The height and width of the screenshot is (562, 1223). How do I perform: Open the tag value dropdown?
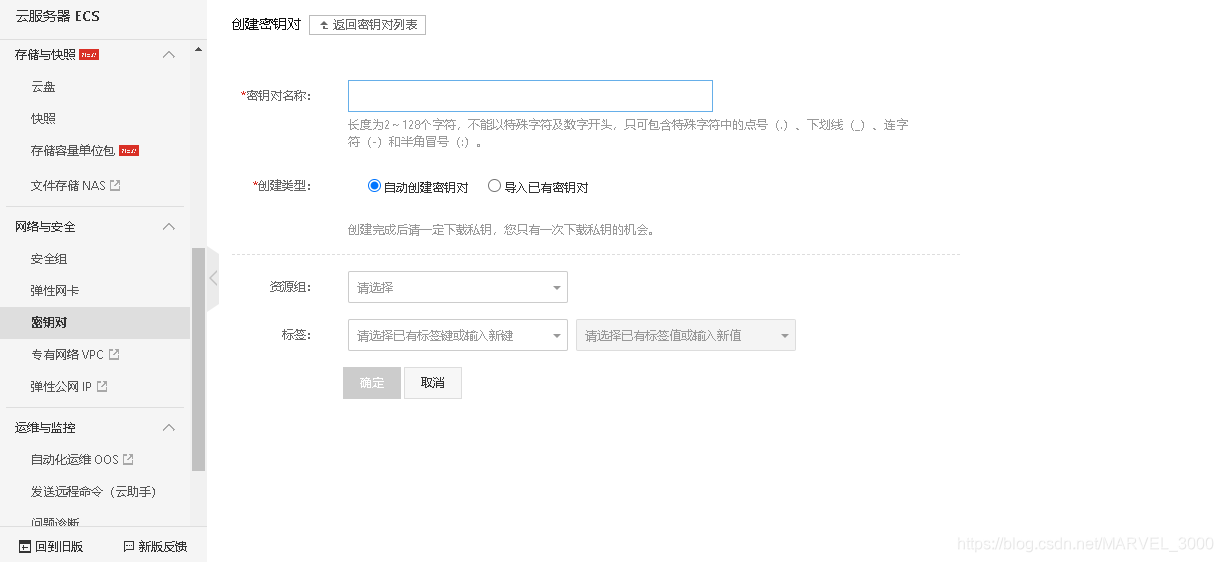[x=686, y=335]
